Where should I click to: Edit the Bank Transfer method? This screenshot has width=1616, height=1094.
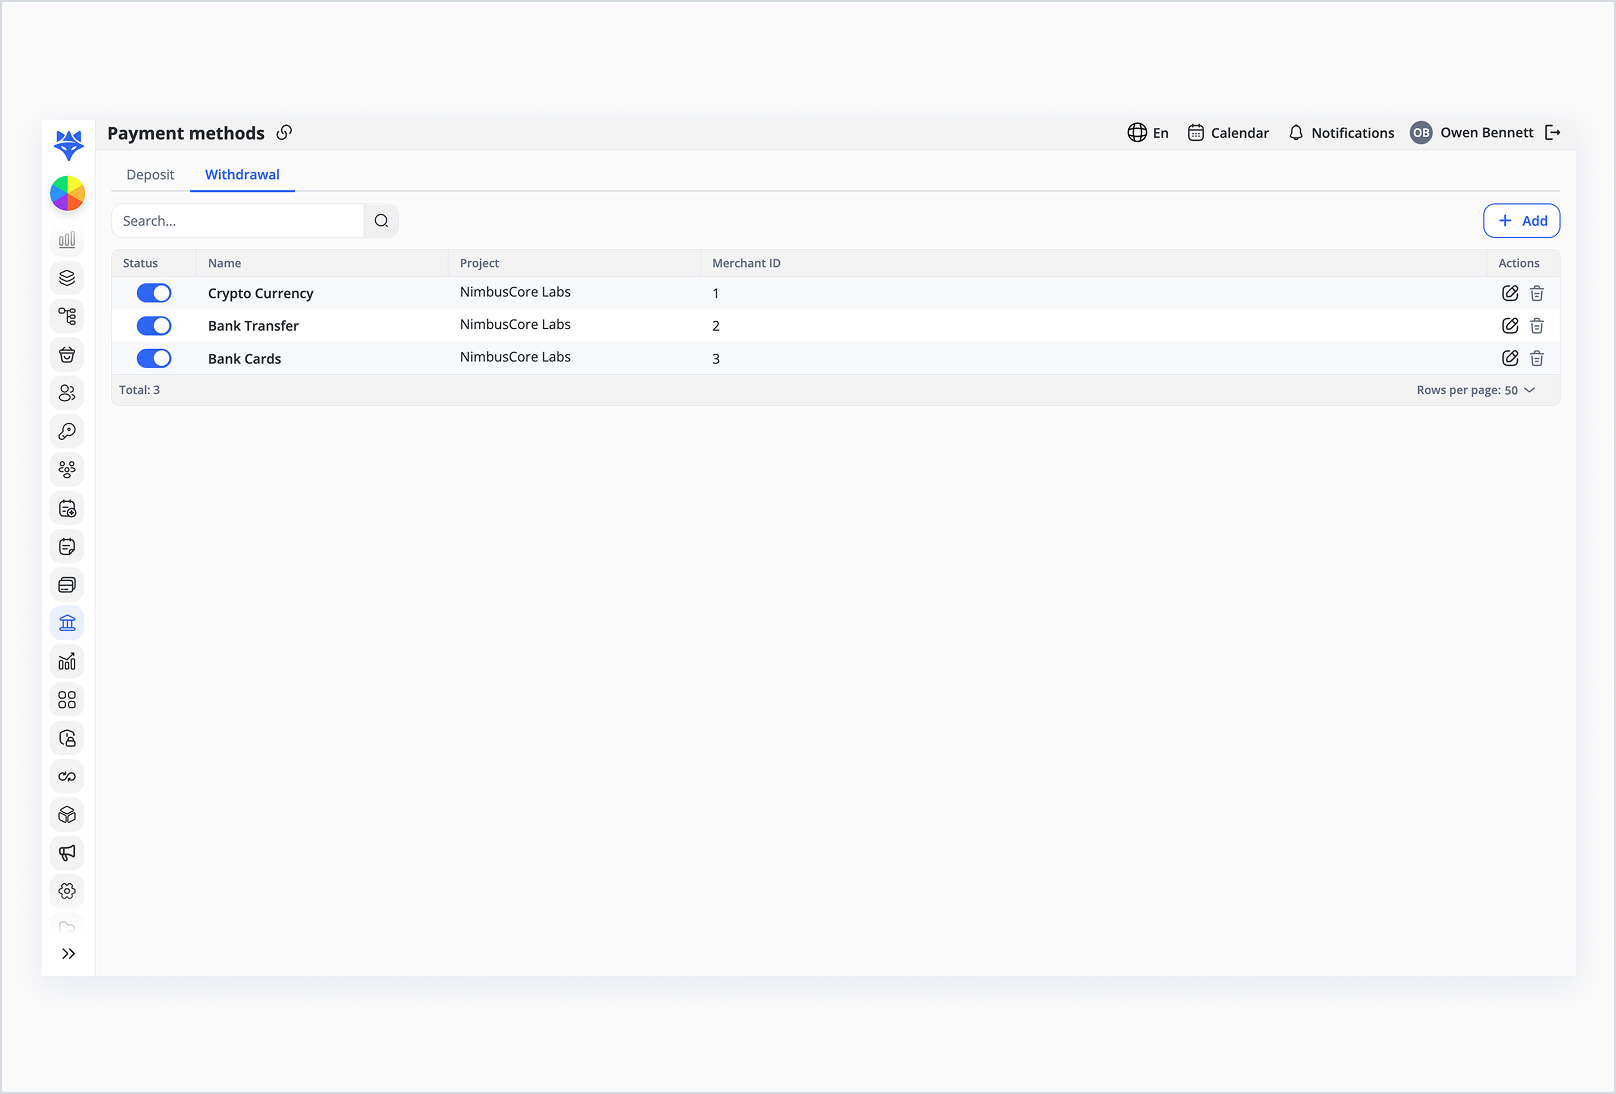tap(1510, 325)
